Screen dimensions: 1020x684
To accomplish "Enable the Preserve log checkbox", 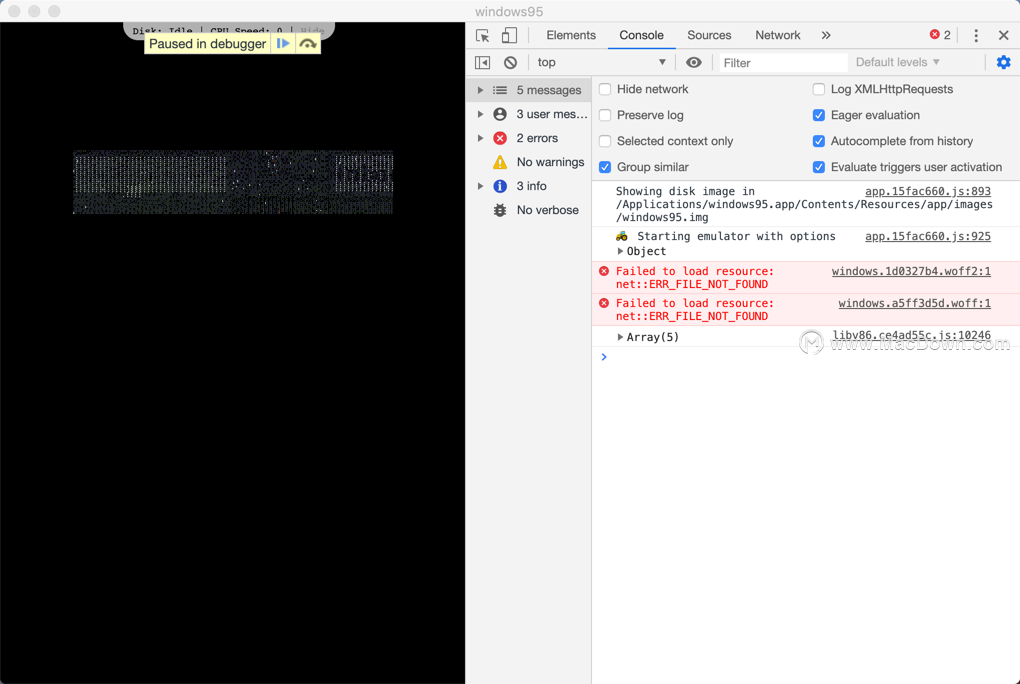I will [605, 115].
